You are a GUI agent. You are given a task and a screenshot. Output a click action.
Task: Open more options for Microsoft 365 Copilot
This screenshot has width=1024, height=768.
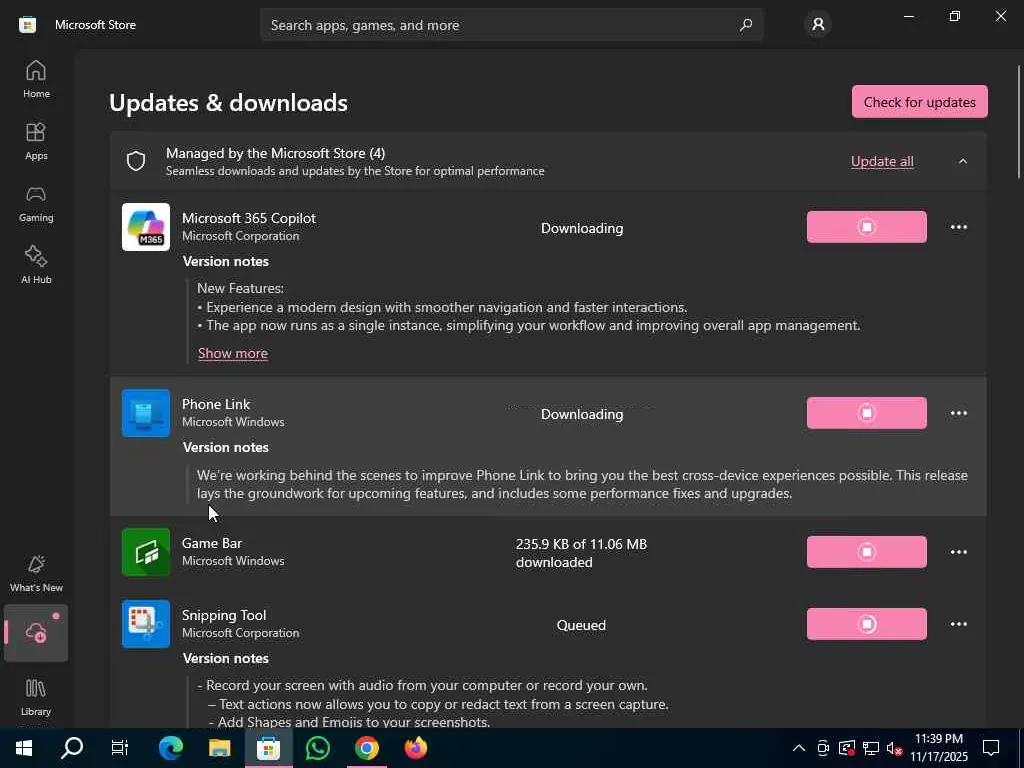point(959,227)
